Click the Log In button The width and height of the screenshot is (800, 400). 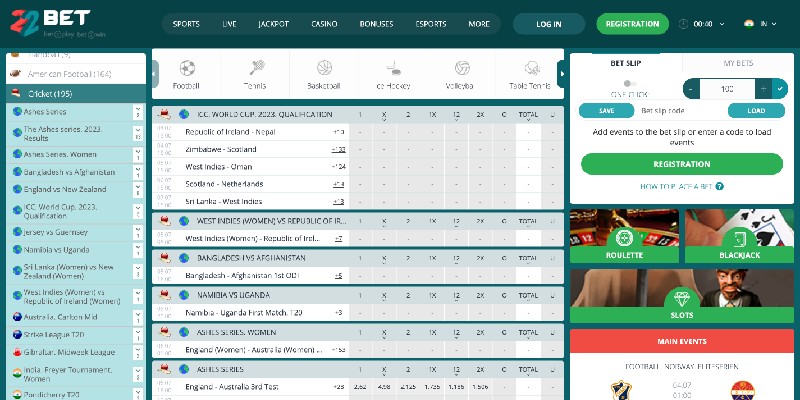[549, 24]
